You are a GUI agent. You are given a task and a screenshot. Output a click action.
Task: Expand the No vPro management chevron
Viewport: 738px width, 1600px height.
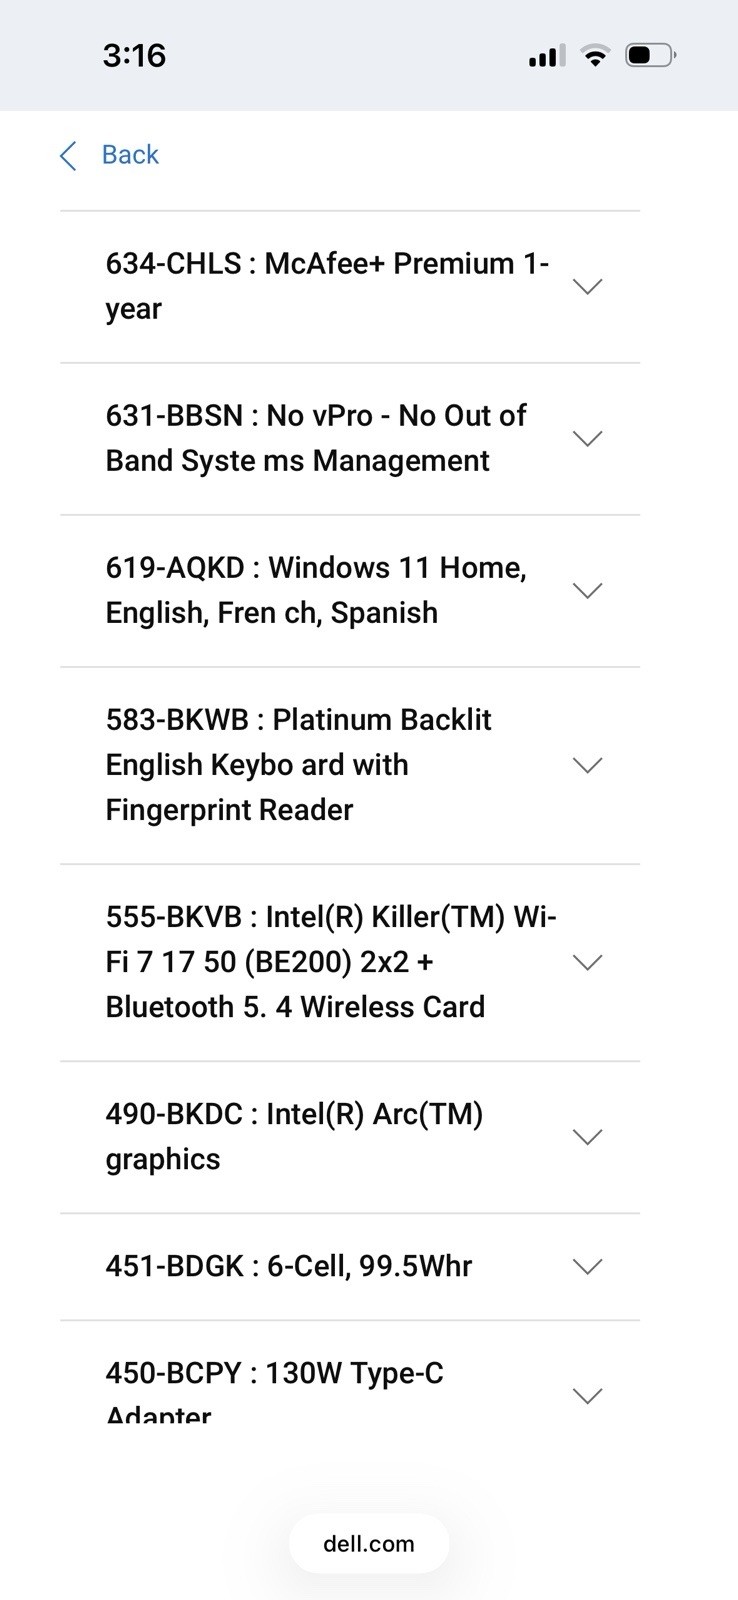point(587,439)
